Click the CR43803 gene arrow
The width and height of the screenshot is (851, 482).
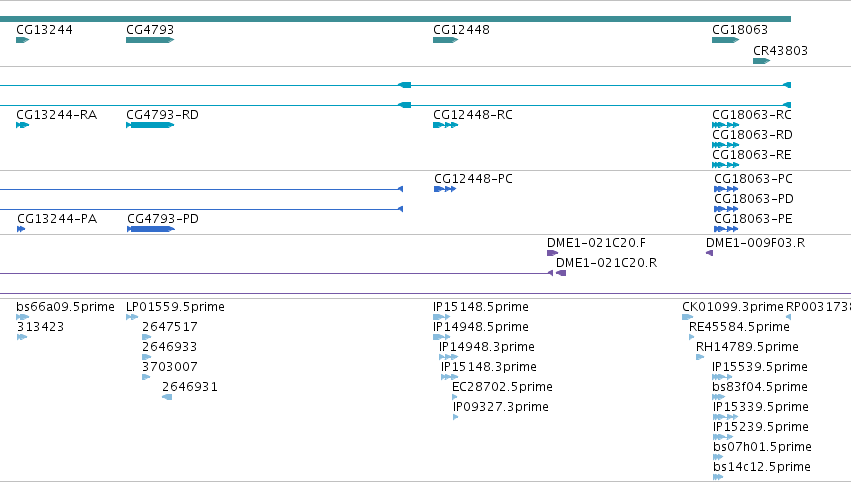tap(761, 61)
